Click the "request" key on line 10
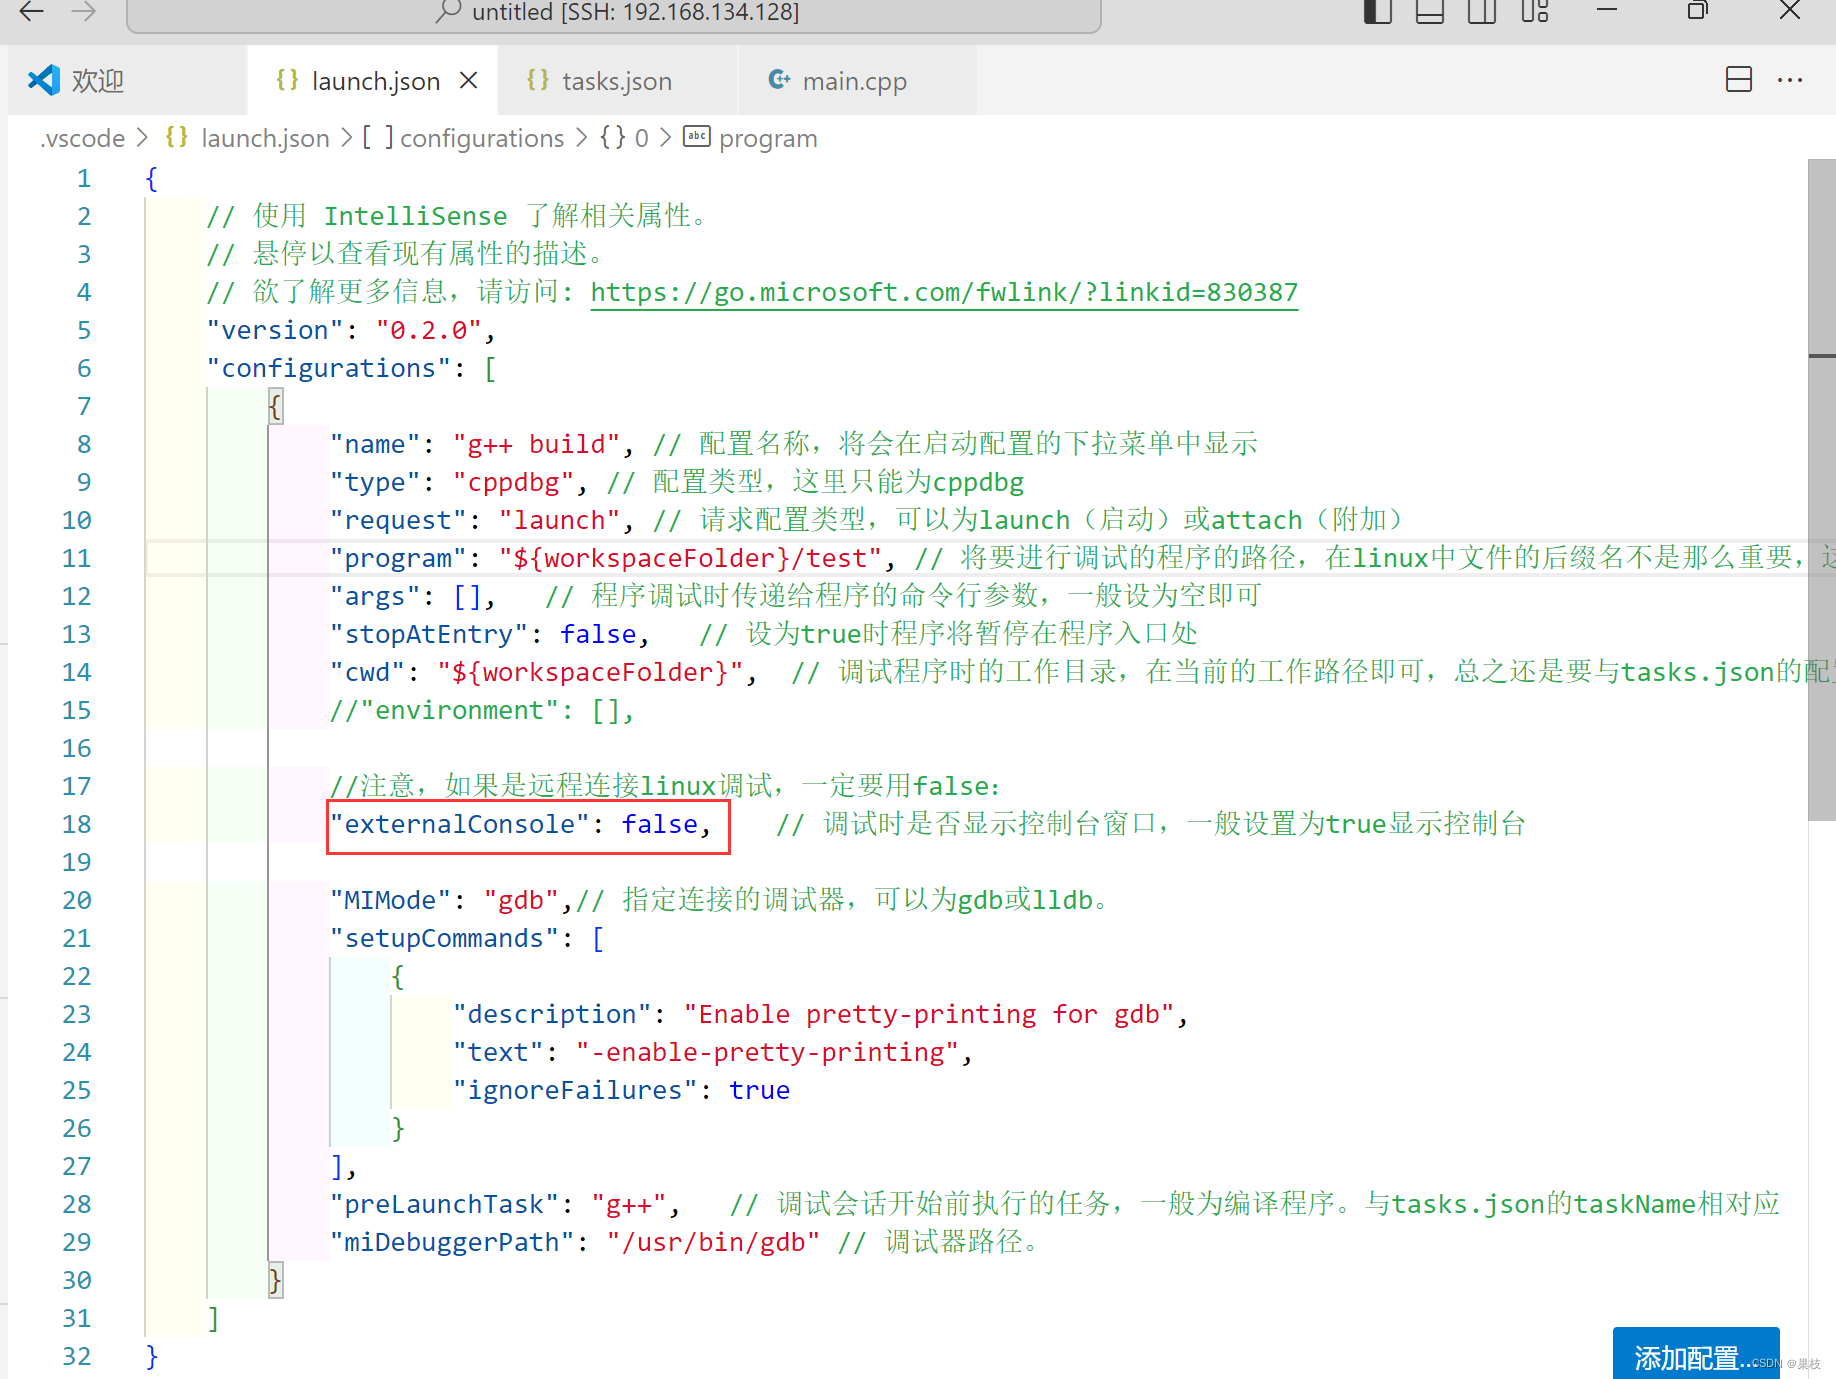The height and width of the screenshot is (1379, 1836). click(399, 520)
